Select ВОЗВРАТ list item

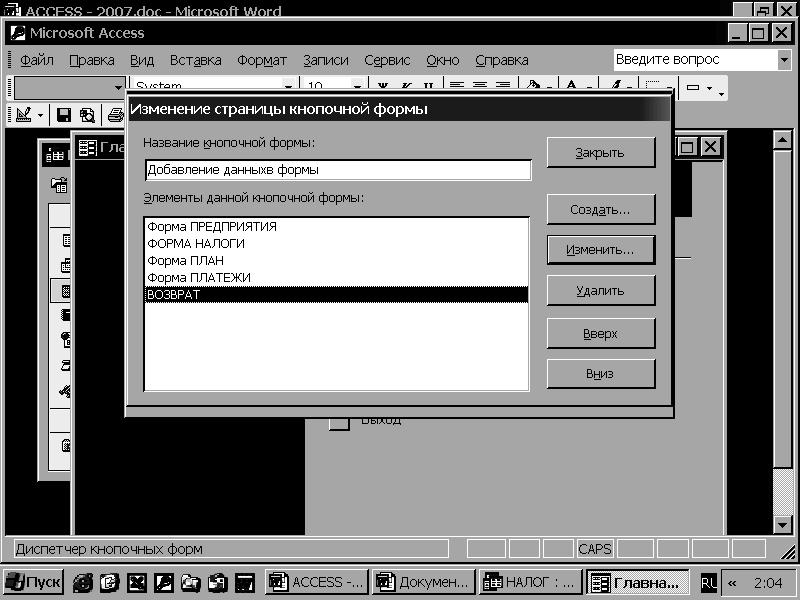336,294
